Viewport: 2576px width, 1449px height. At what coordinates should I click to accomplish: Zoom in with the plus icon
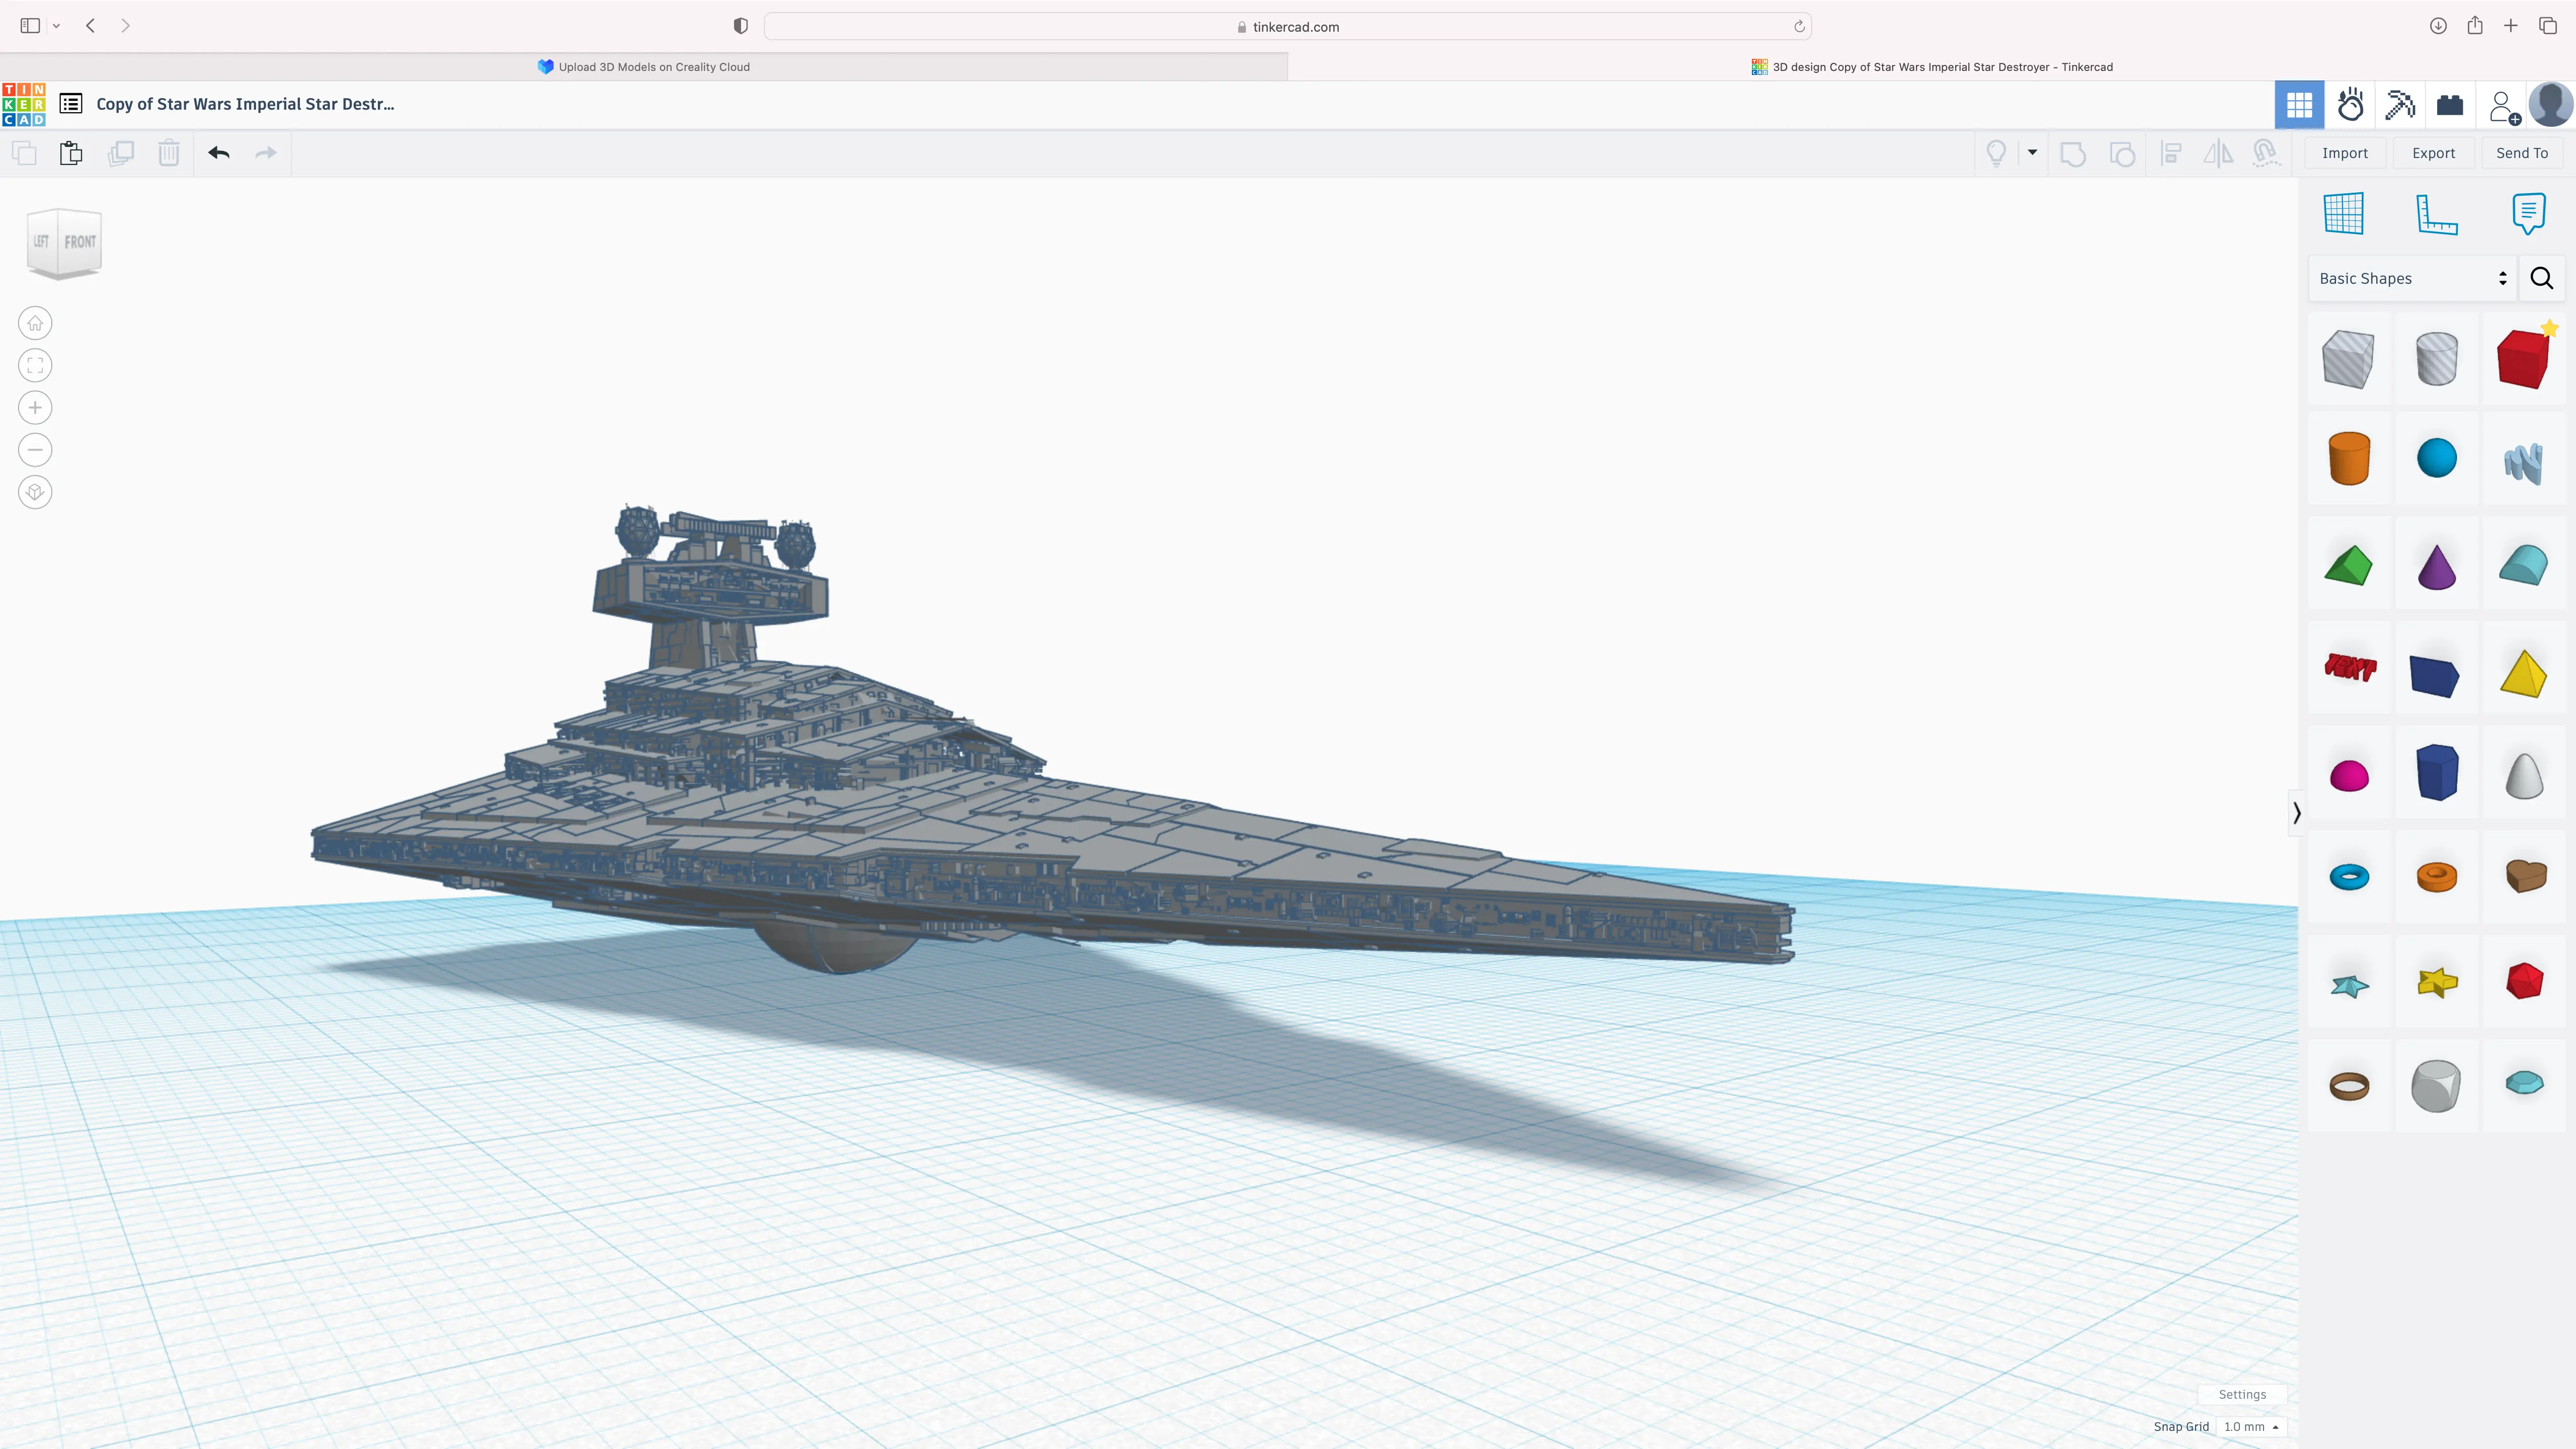click(x=35, y=408)
